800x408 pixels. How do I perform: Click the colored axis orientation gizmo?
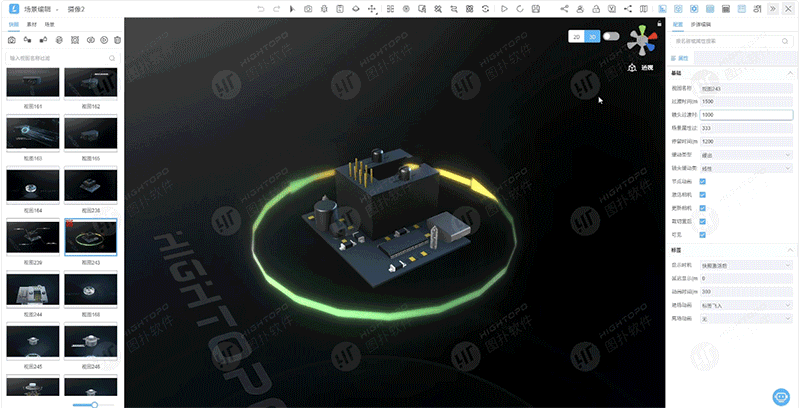(x=642, y=41)
